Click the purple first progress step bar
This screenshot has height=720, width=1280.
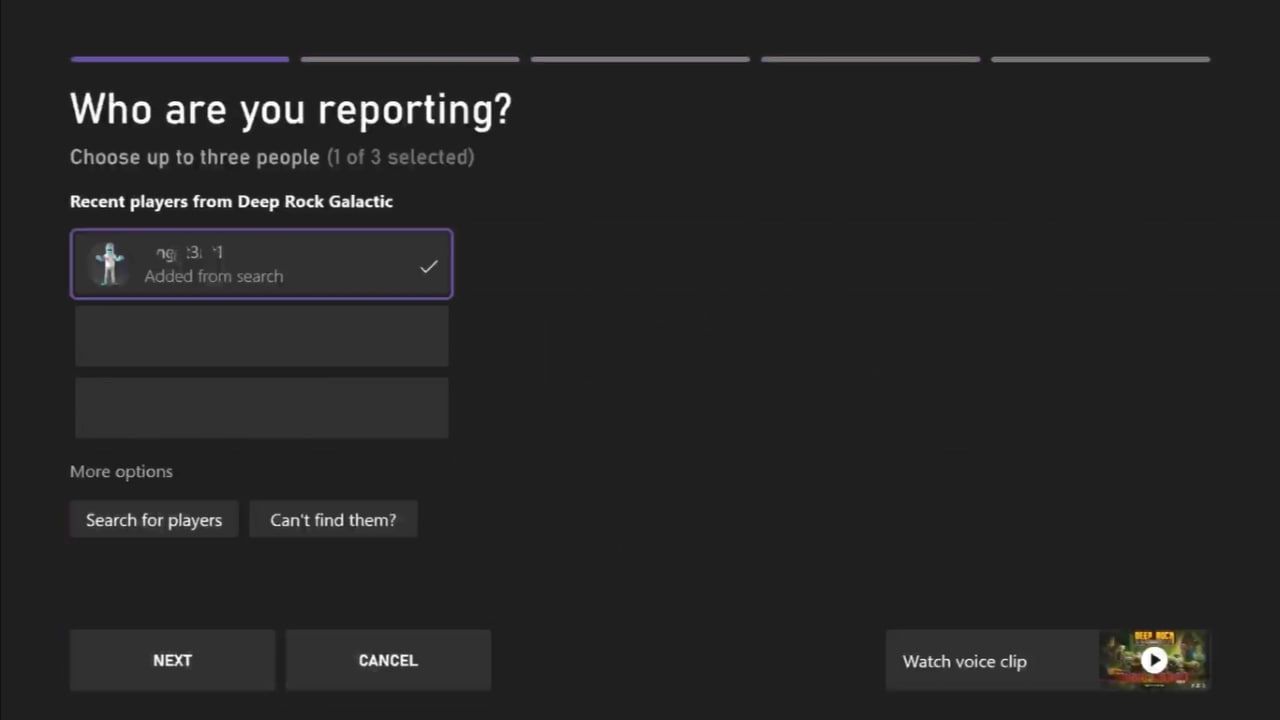180,60
